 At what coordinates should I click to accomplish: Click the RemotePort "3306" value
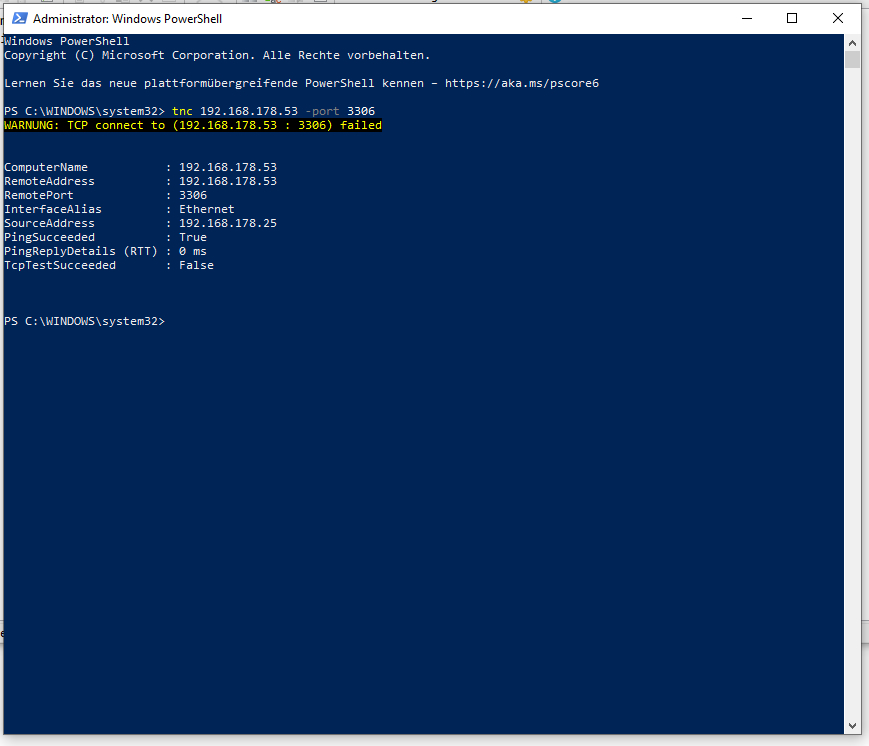pos(193,195)
